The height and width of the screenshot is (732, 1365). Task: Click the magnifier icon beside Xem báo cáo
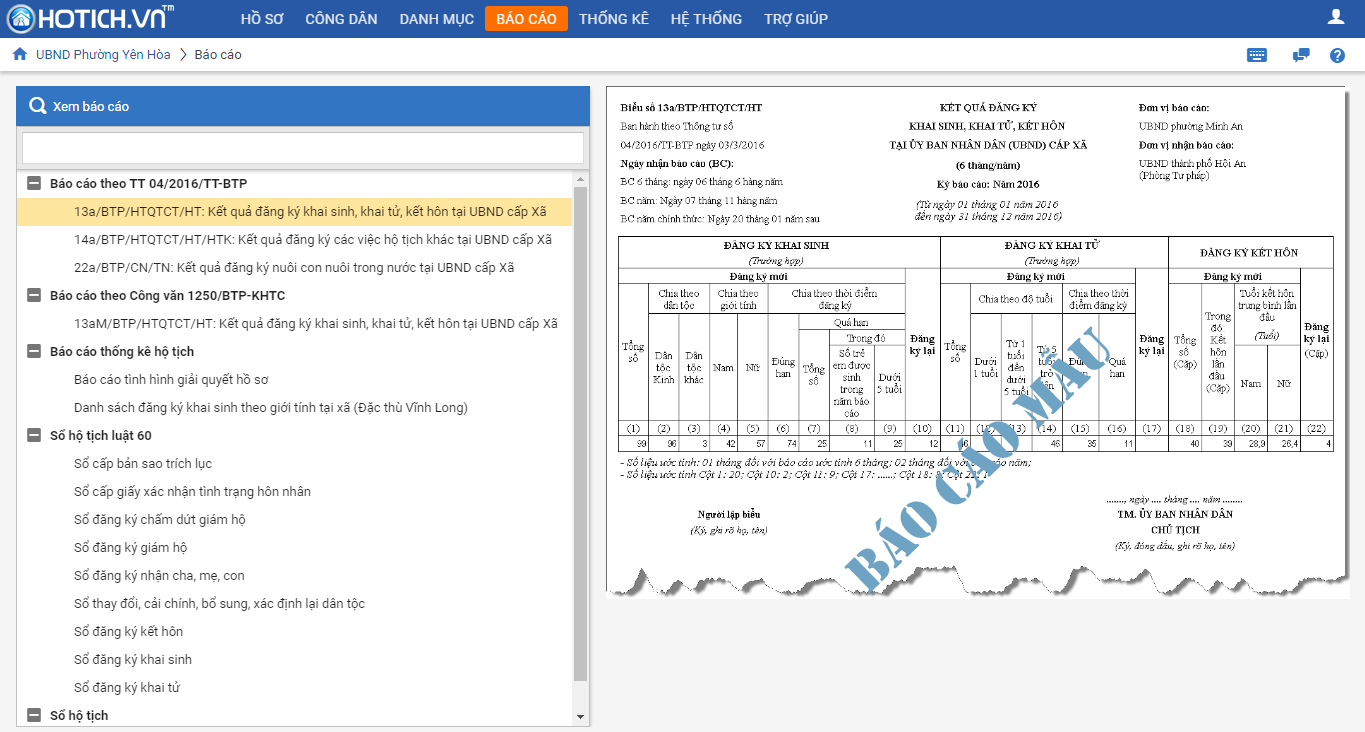[38, 106]
